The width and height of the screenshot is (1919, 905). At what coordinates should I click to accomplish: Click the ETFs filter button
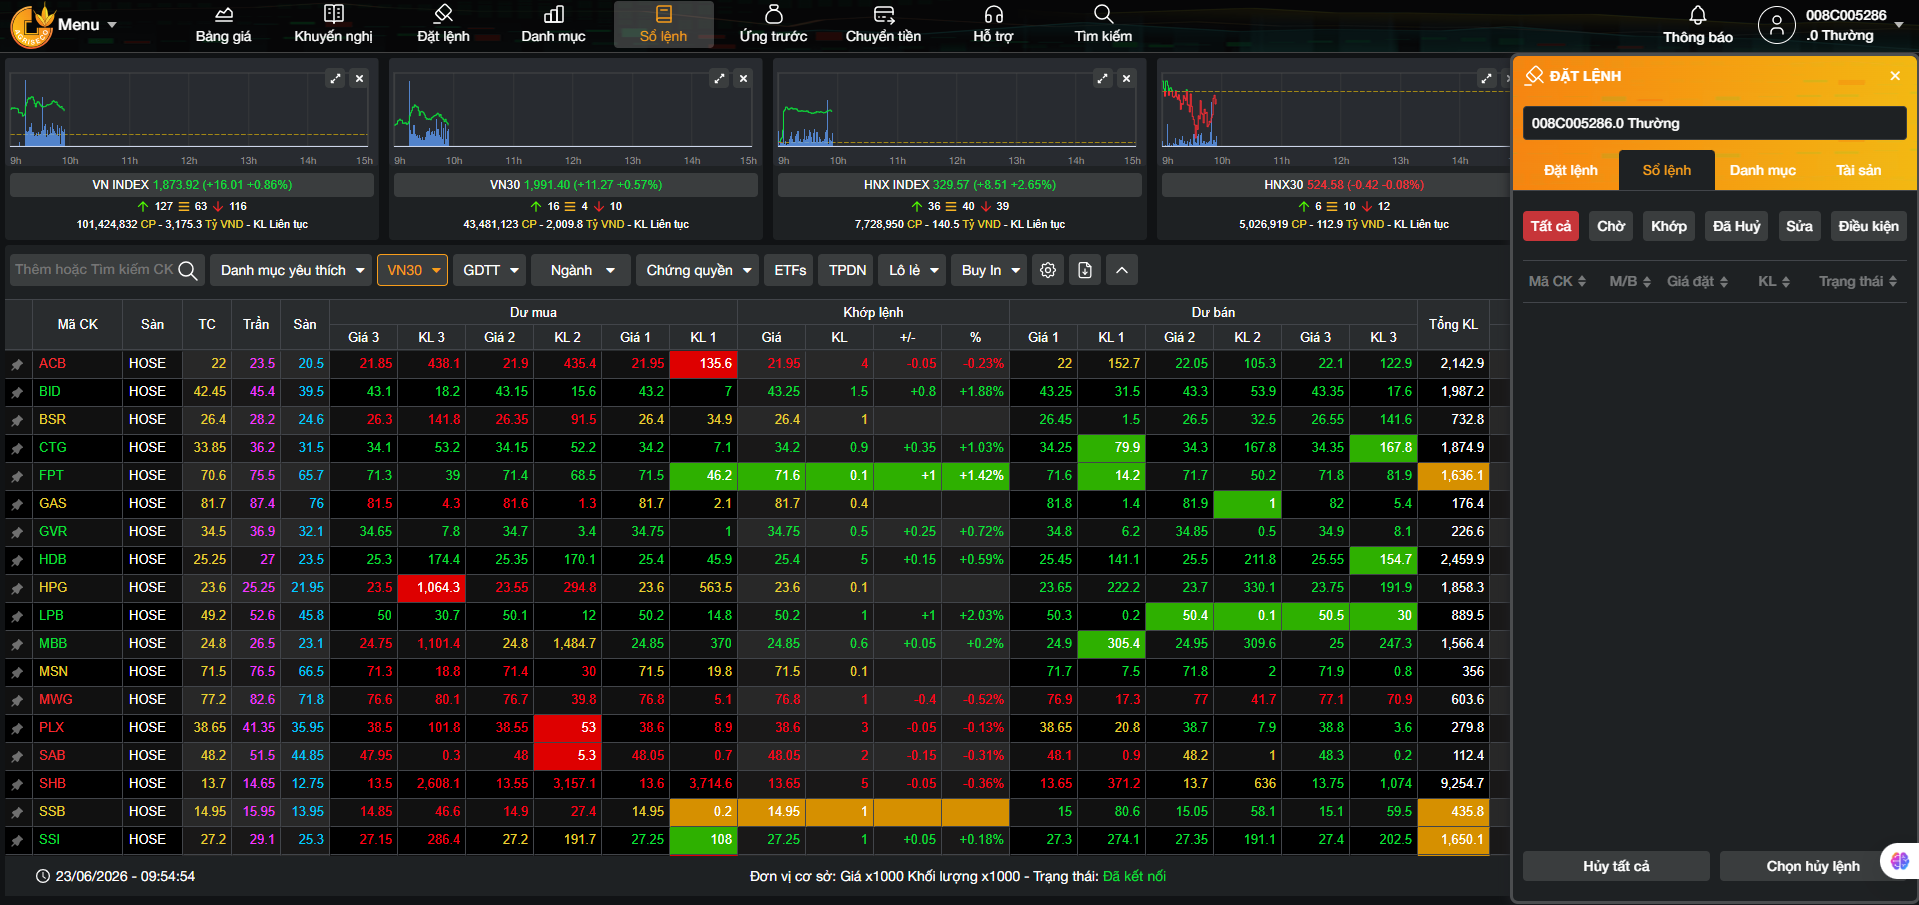click(790, 270)
